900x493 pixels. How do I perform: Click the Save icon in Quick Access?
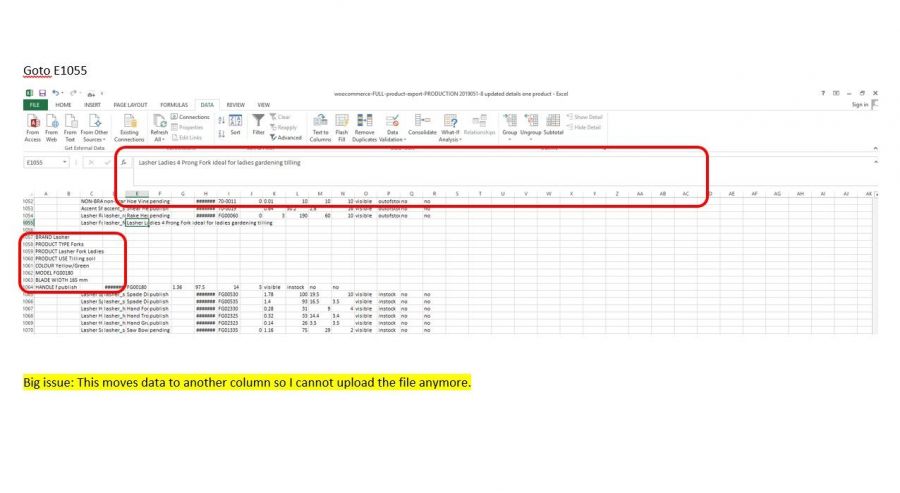pos(42,93)
